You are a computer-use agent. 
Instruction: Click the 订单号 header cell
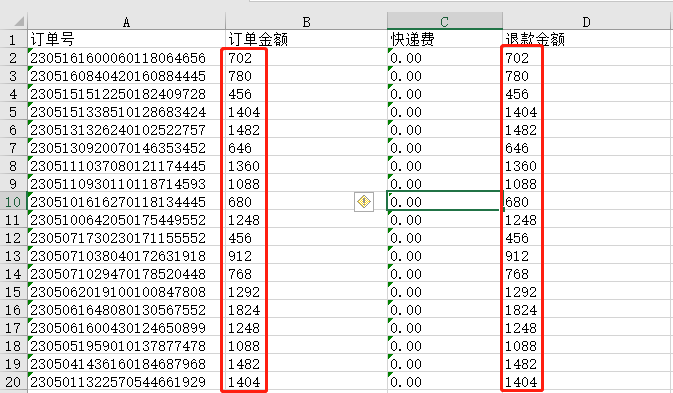pos(126,39)
